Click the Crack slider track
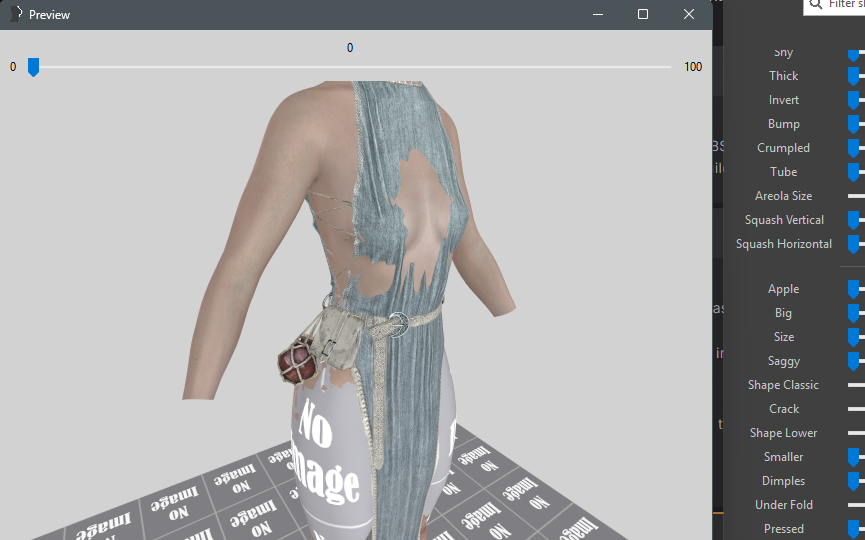Viewport: 865px width, 540px height. click(856, 409)
